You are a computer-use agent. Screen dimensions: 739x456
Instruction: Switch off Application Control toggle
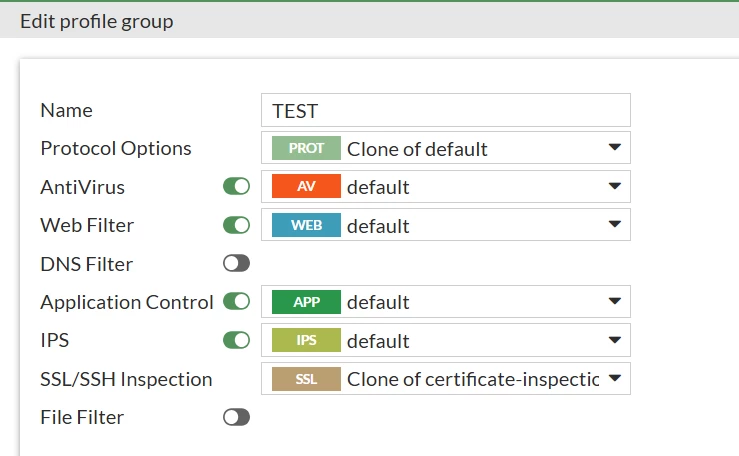[237, 301]
